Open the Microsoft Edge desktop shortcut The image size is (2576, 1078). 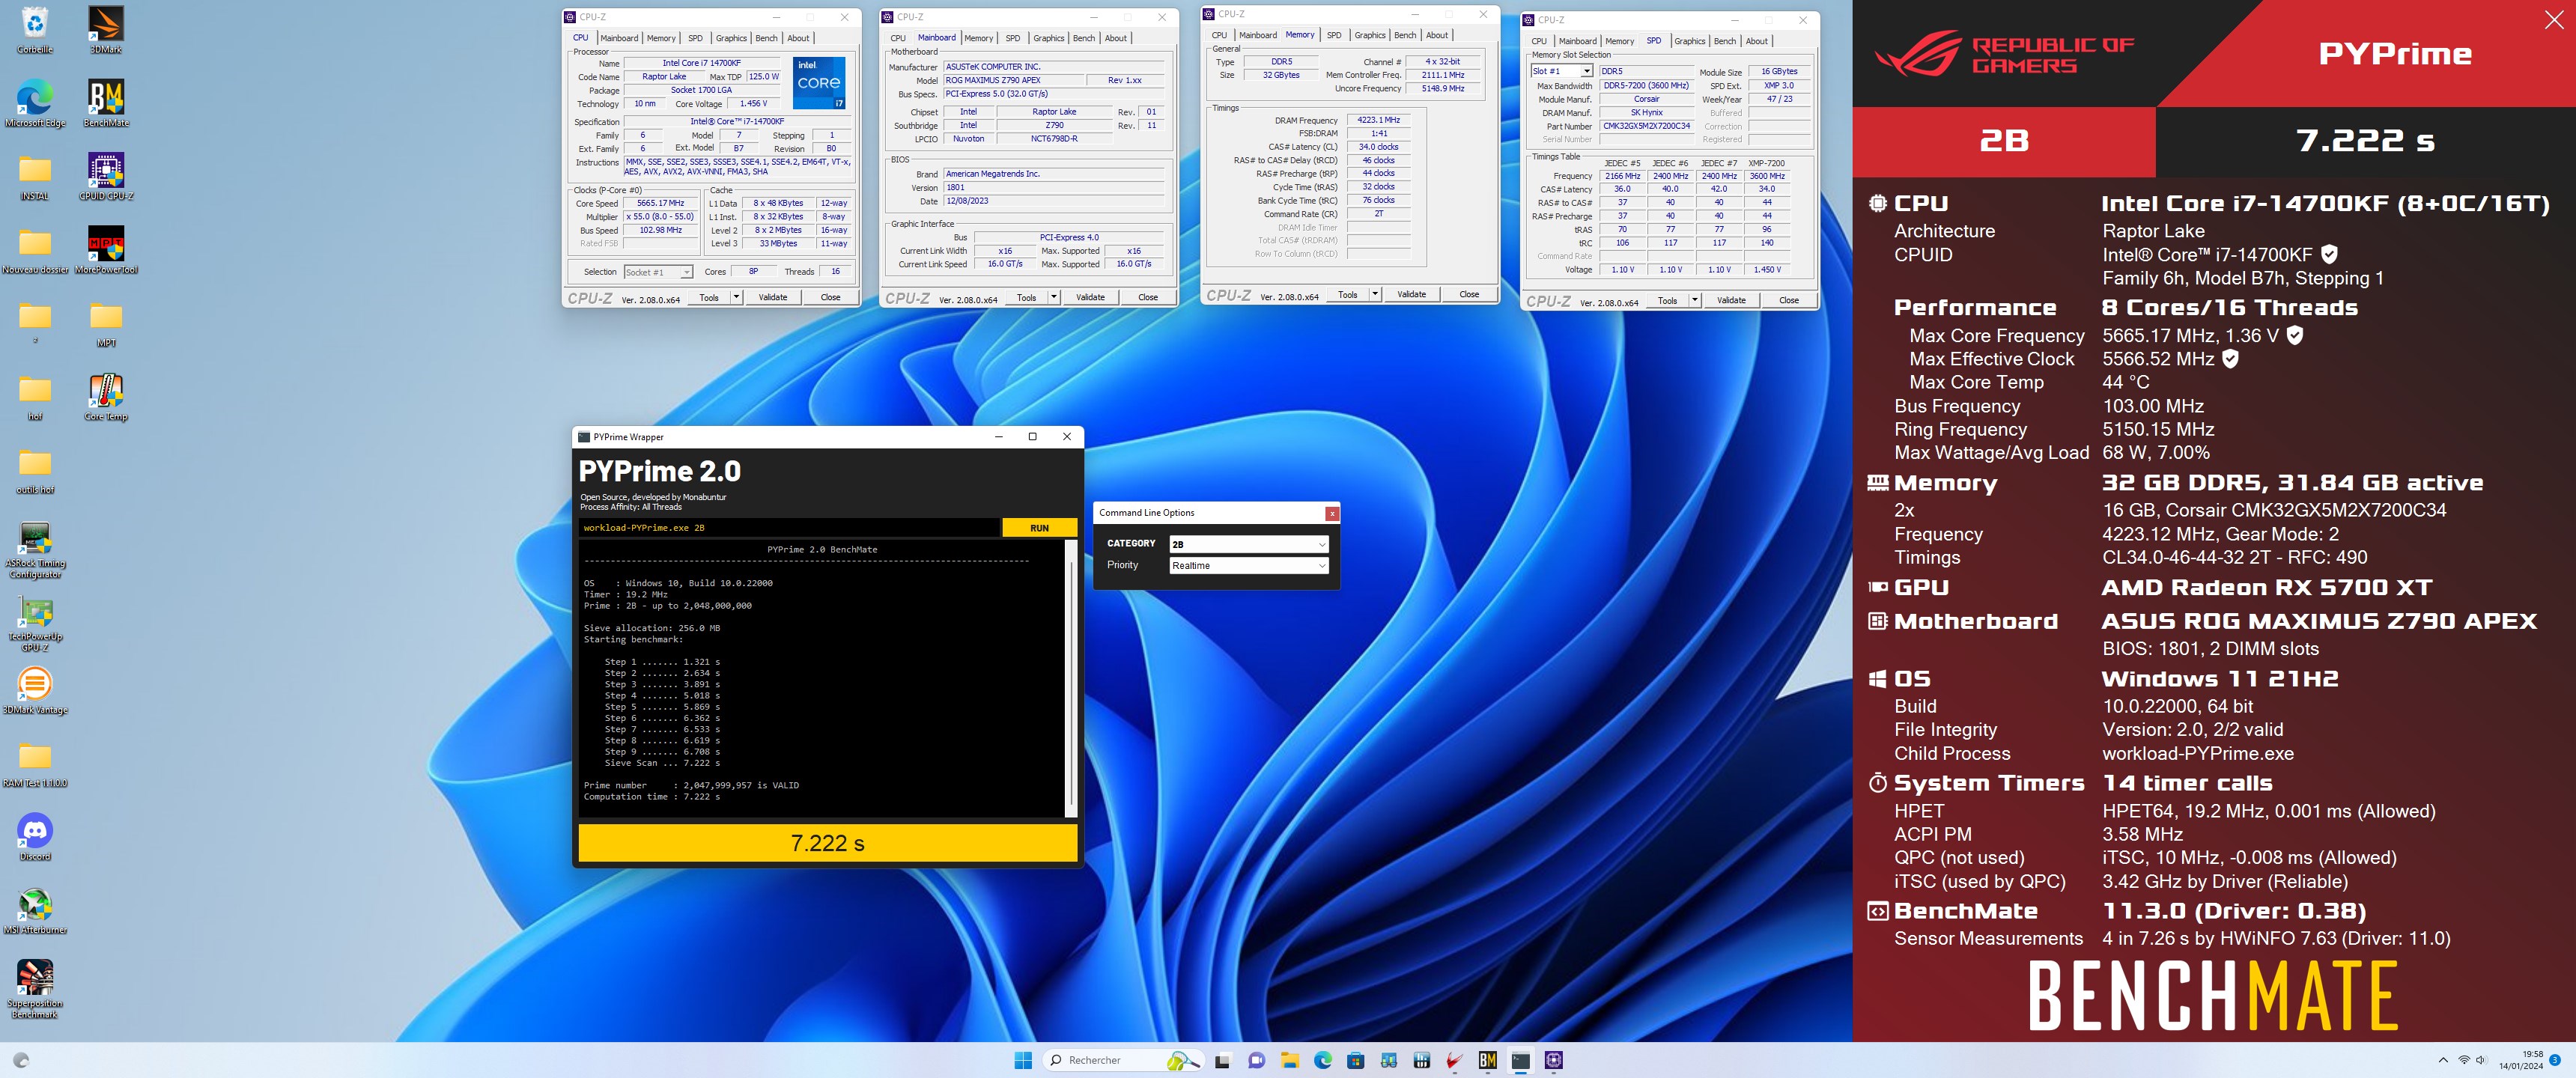tap(35, 103)
